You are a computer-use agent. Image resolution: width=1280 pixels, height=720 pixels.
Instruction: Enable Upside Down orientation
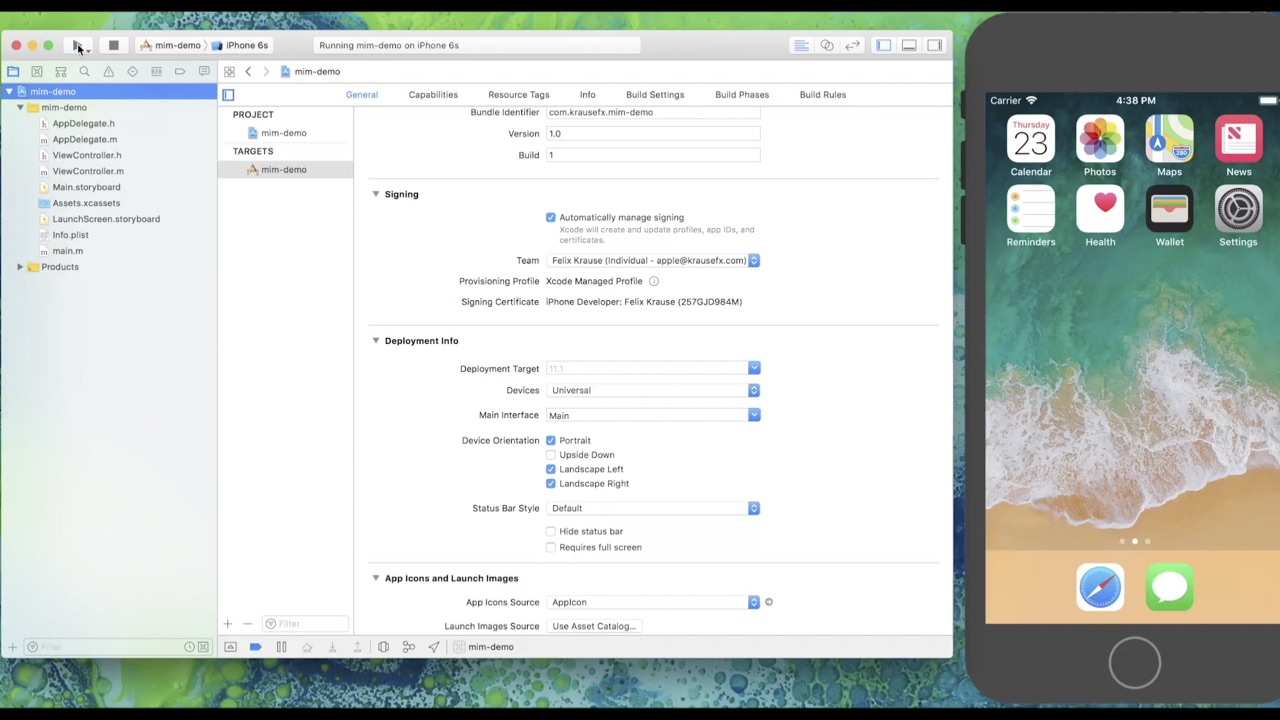(550, 455)
